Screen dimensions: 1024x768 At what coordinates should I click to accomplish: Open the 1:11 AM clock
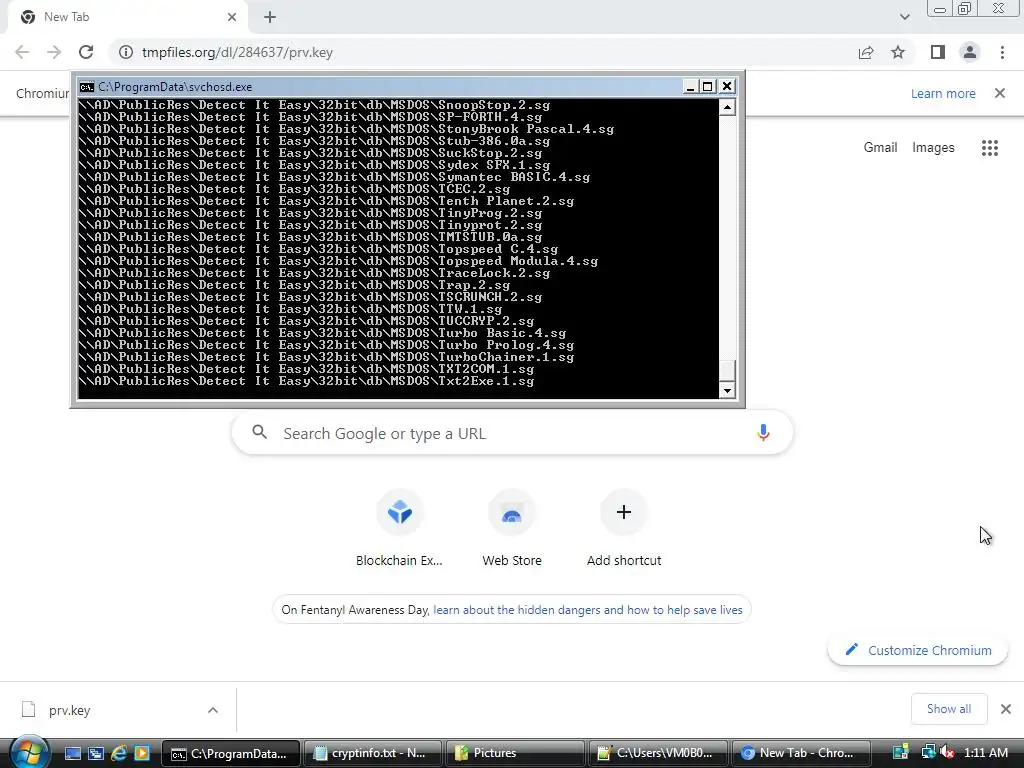click(985, 753)
